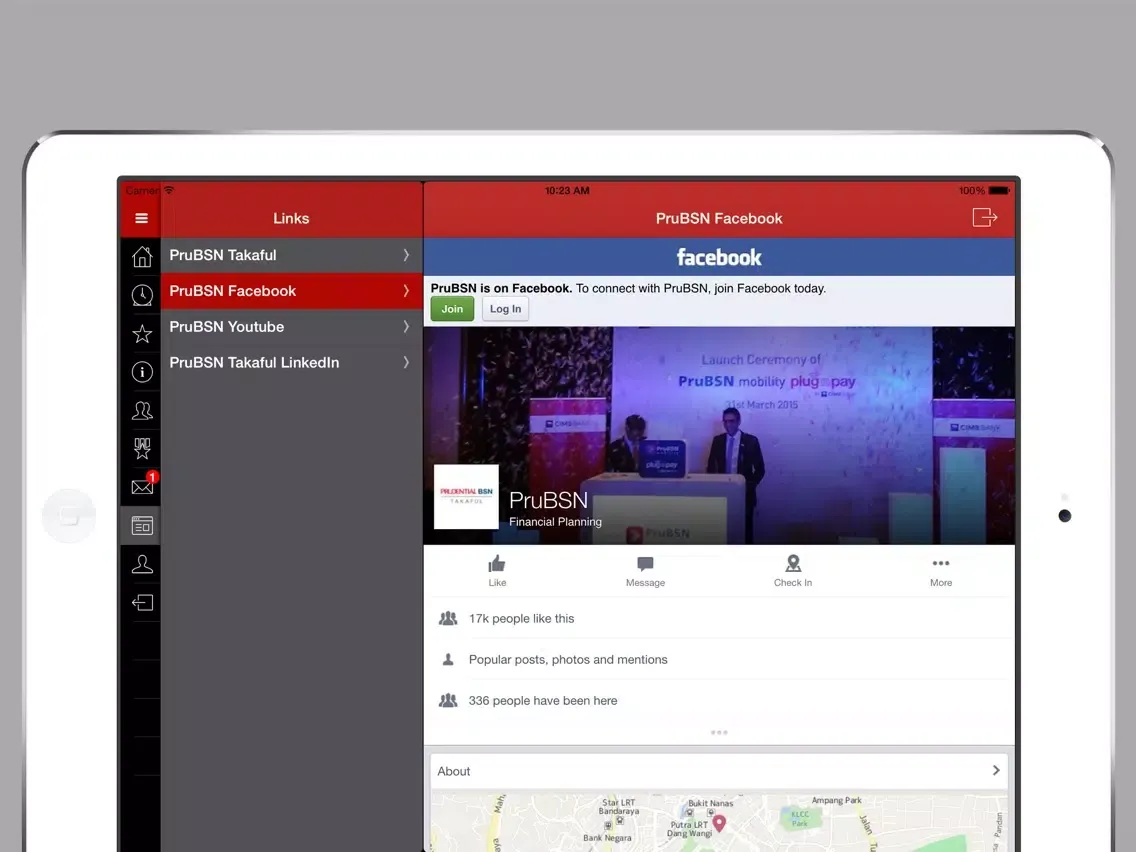
Task: Open the award ribbon star sidebar icon
Action: (142, 448)
